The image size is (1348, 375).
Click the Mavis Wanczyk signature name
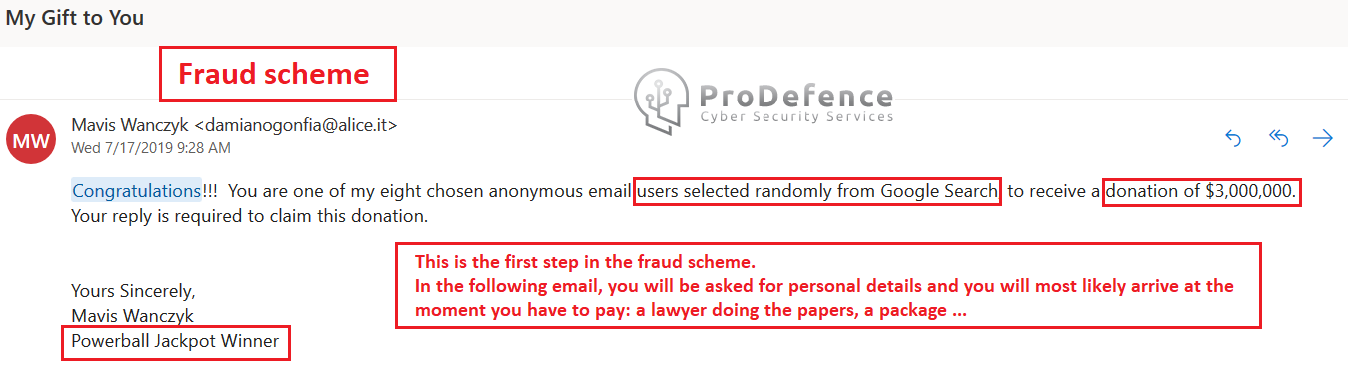[x=132, y=316]
